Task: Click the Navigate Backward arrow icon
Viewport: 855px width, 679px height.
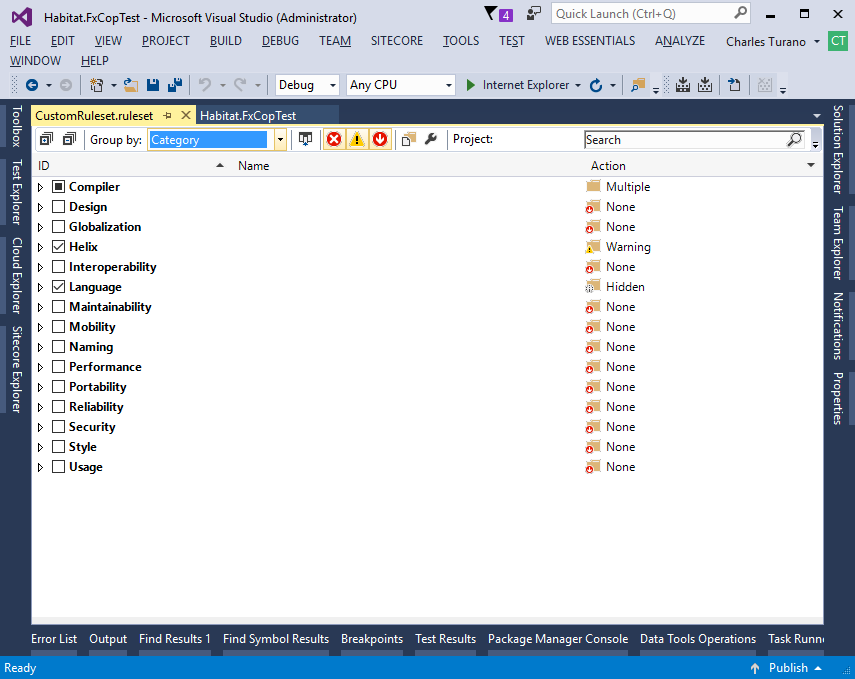Action: tap(32, 85)
